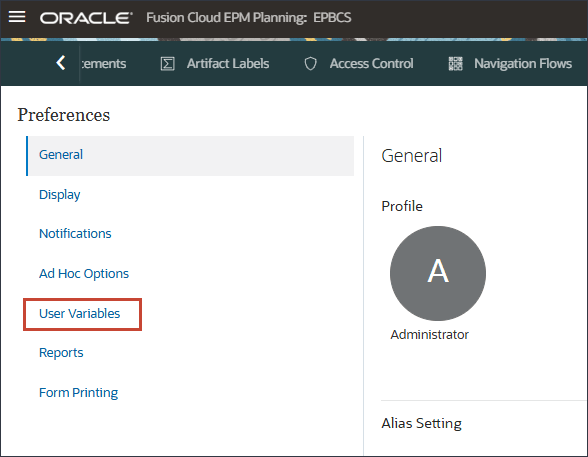
Task: Open Artifact Labels card
Action: point(215,64)
